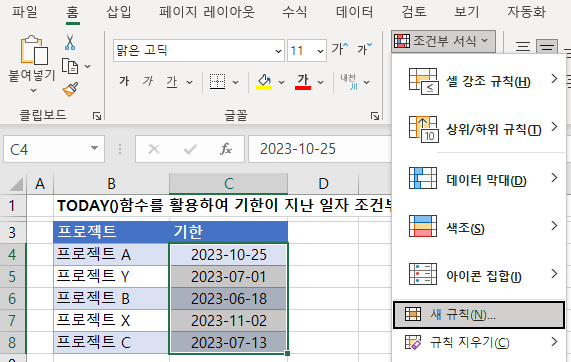Screen dimensions: 571x362
Task: Expand the Name Box C4 dropdown
Action: pos(94,148)
